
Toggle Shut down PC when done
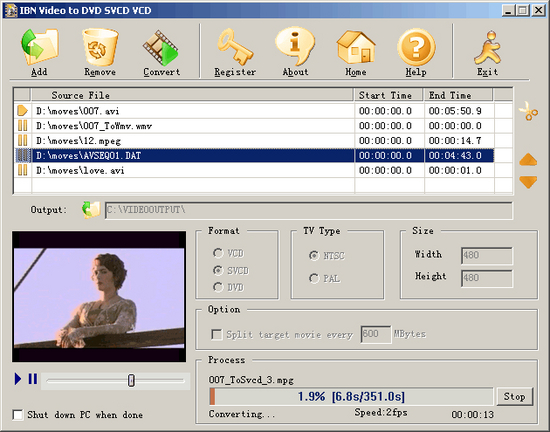tap(18, 415)
